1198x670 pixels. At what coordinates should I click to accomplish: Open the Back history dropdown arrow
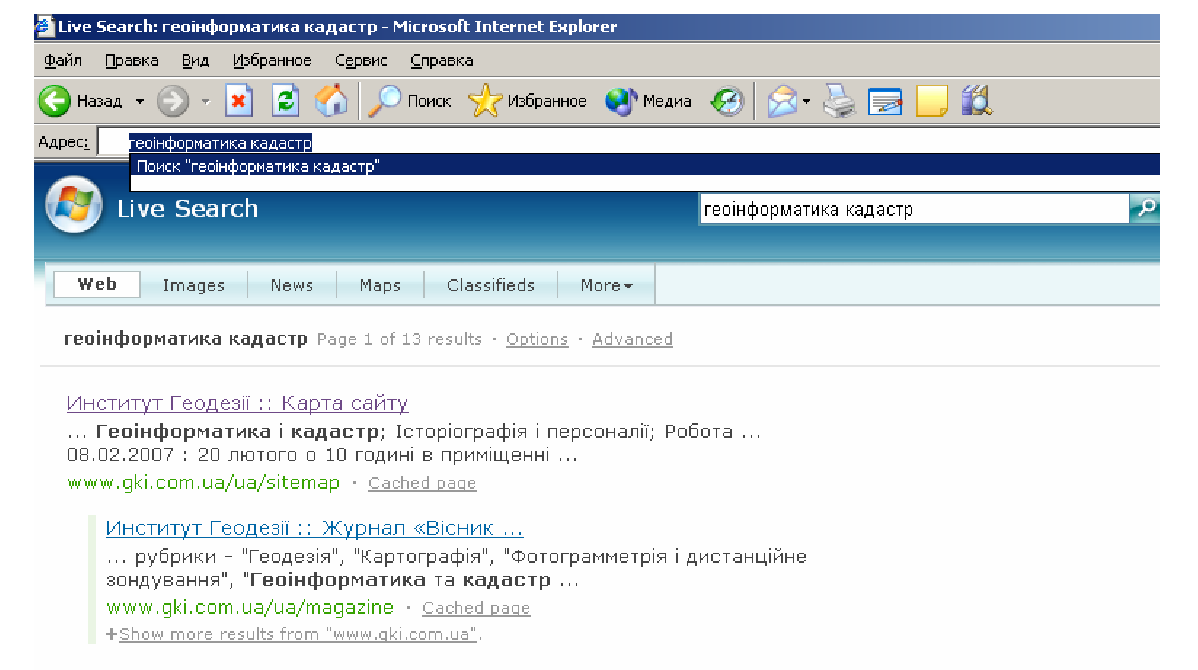click(140, 101)
